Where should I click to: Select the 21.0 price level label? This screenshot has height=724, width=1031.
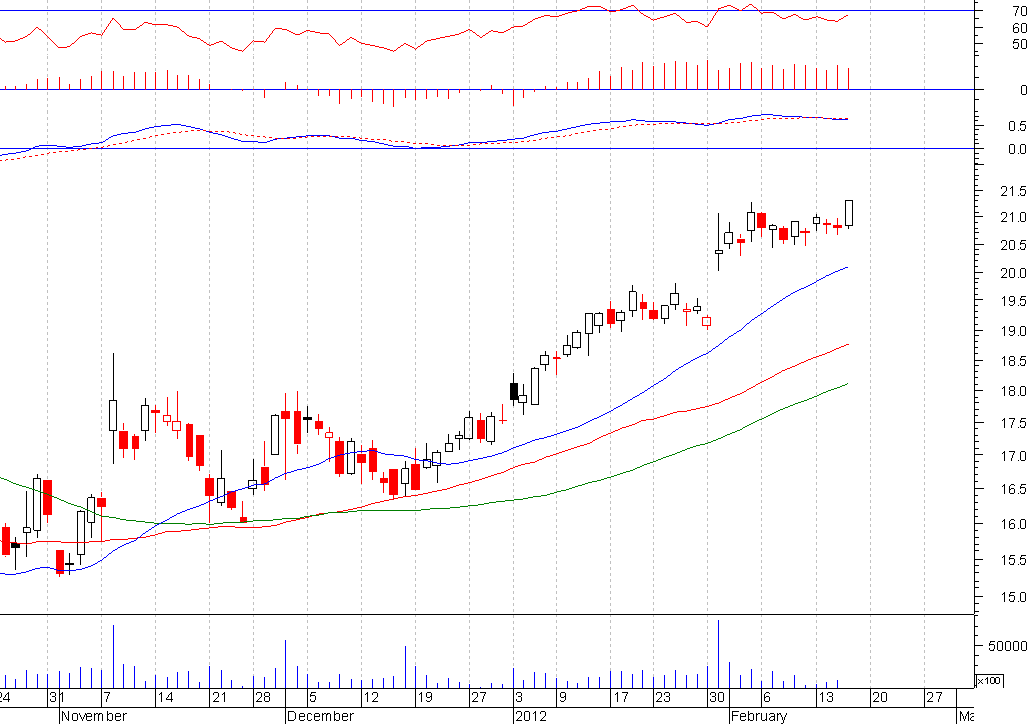point(1013,218)
